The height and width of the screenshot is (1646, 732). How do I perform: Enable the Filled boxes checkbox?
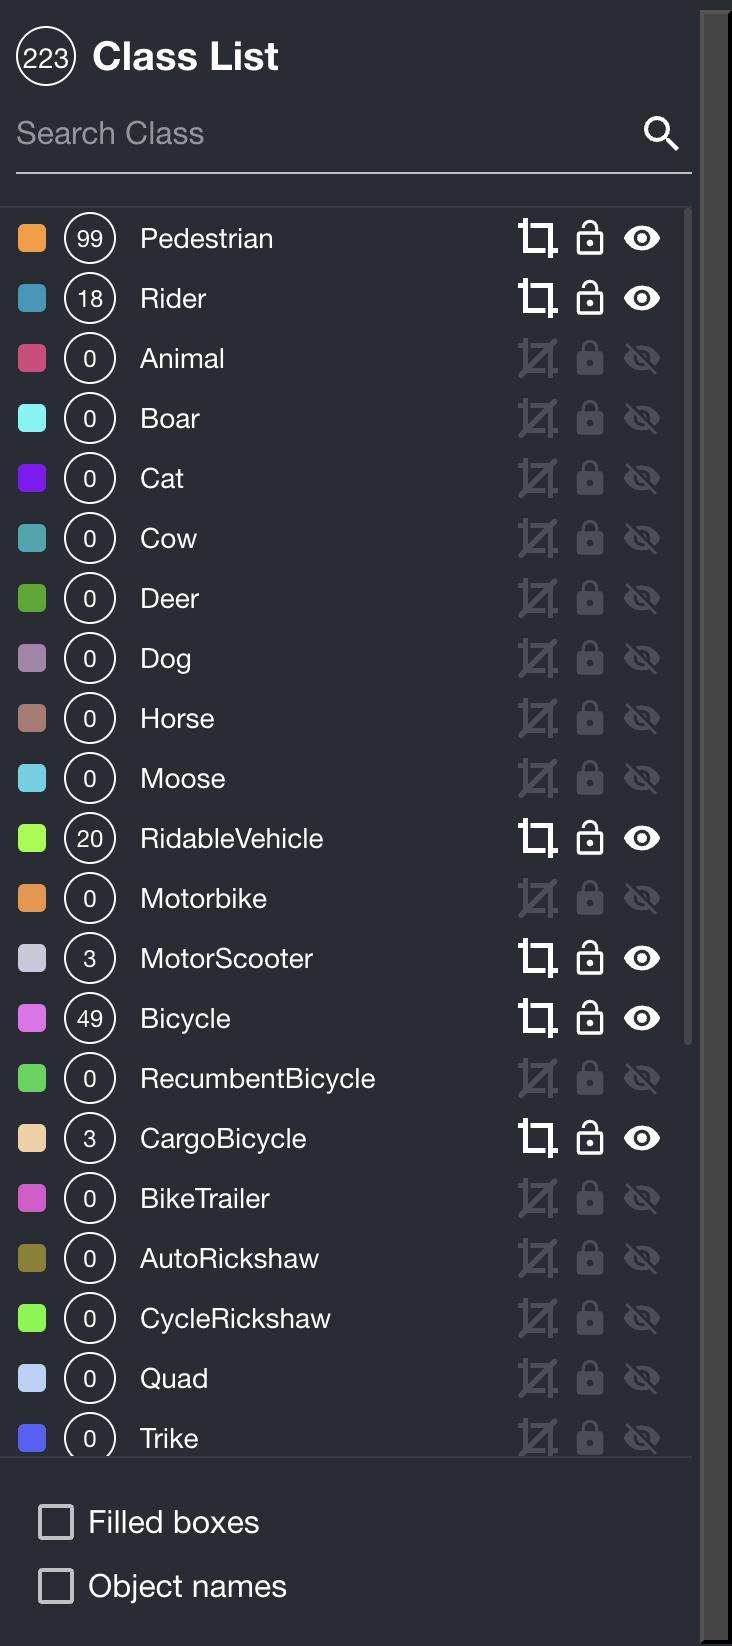(x=56, y=1522)
